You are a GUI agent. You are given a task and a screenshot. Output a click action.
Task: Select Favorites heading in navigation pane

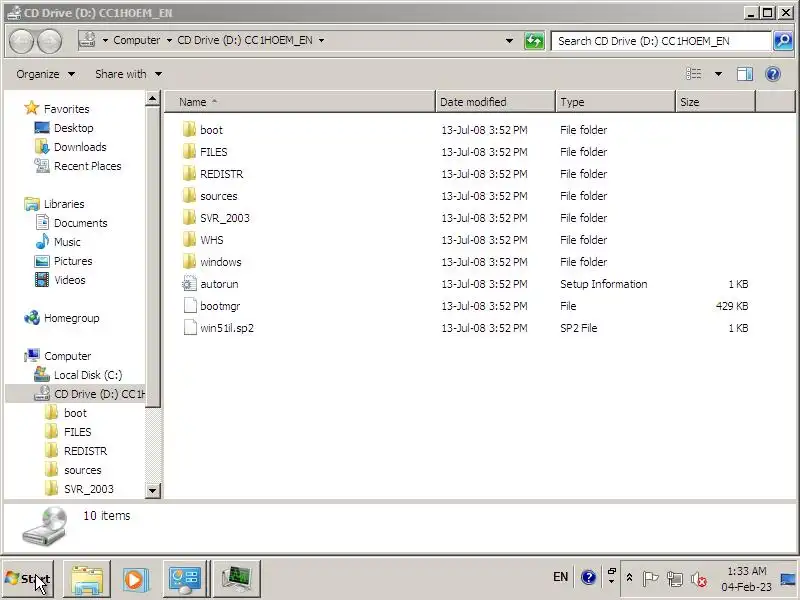pyautogui.click(x=66, y=109)
